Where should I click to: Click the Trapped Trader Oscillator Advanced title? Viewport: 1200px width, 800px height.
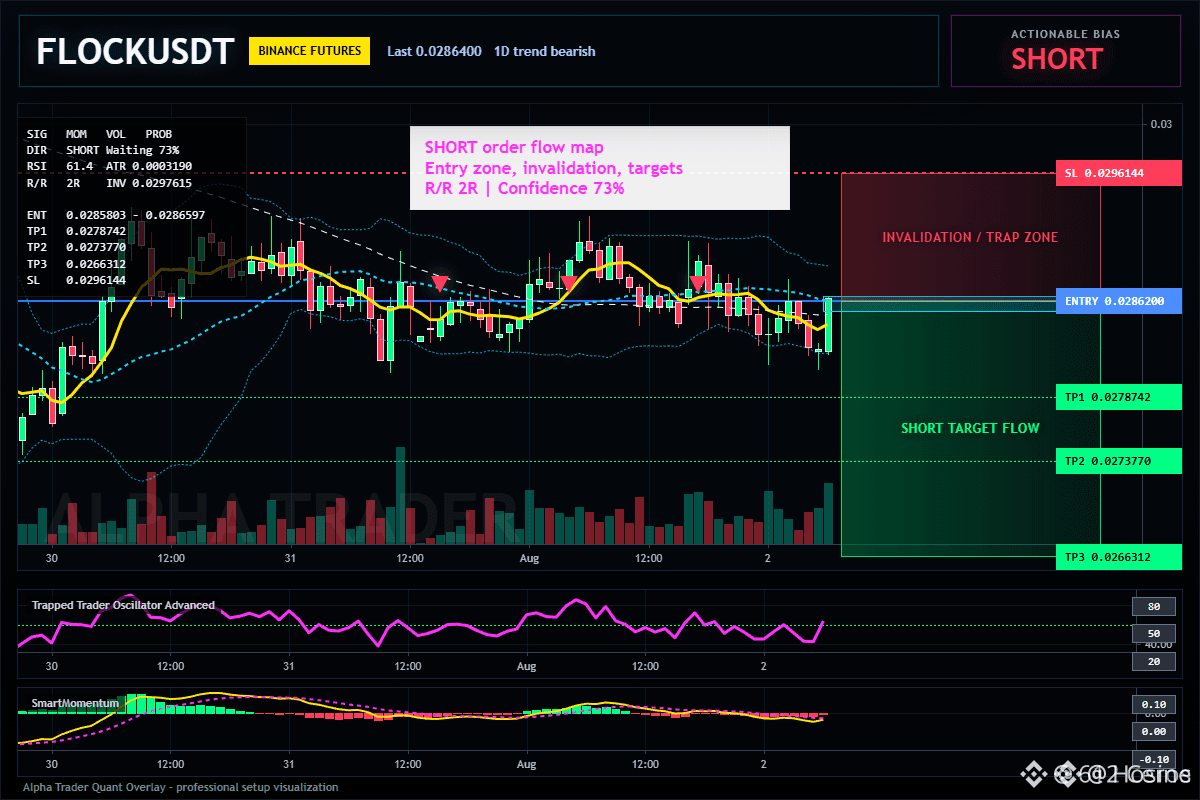(123, 605)
